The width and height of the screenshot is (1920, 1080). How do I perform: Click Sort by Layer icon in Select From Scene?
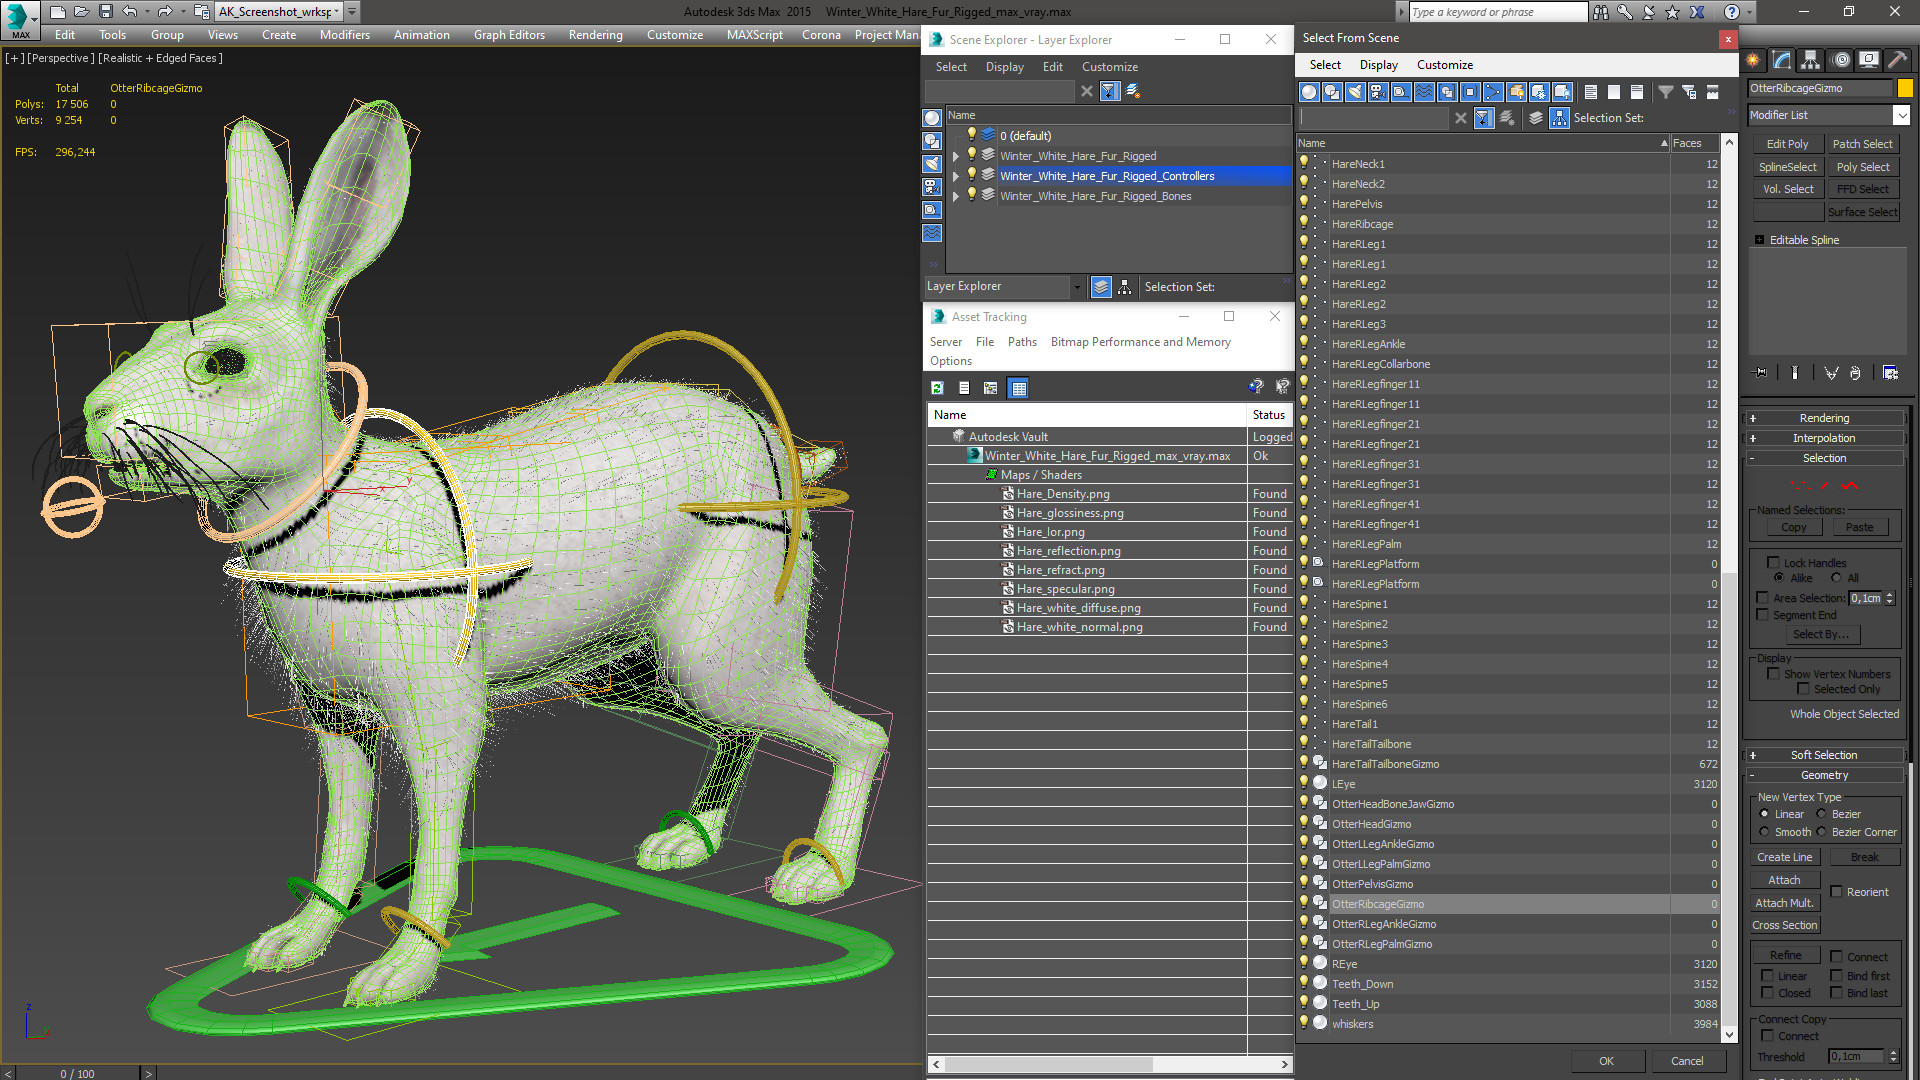pos(1536,118)
